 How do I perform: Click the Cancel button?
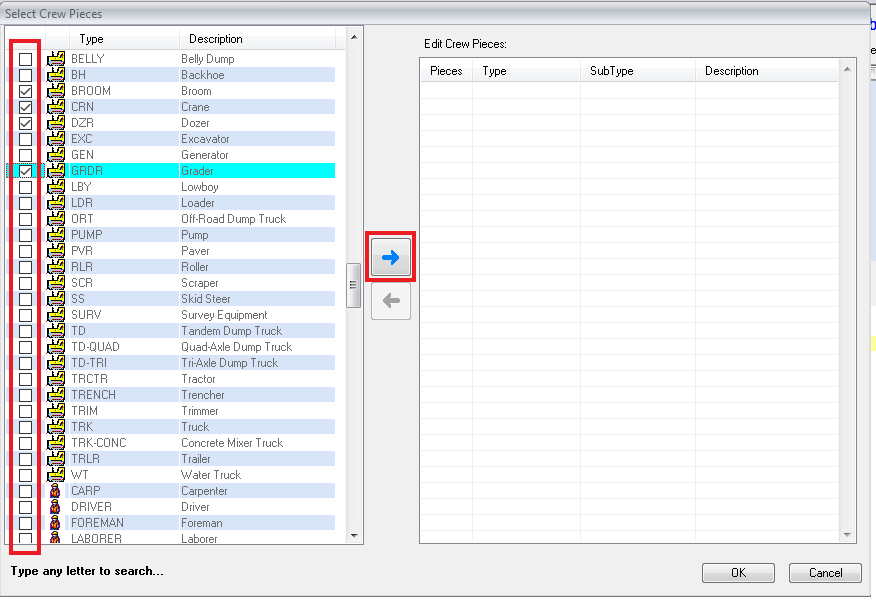click(x=825, y=572)
